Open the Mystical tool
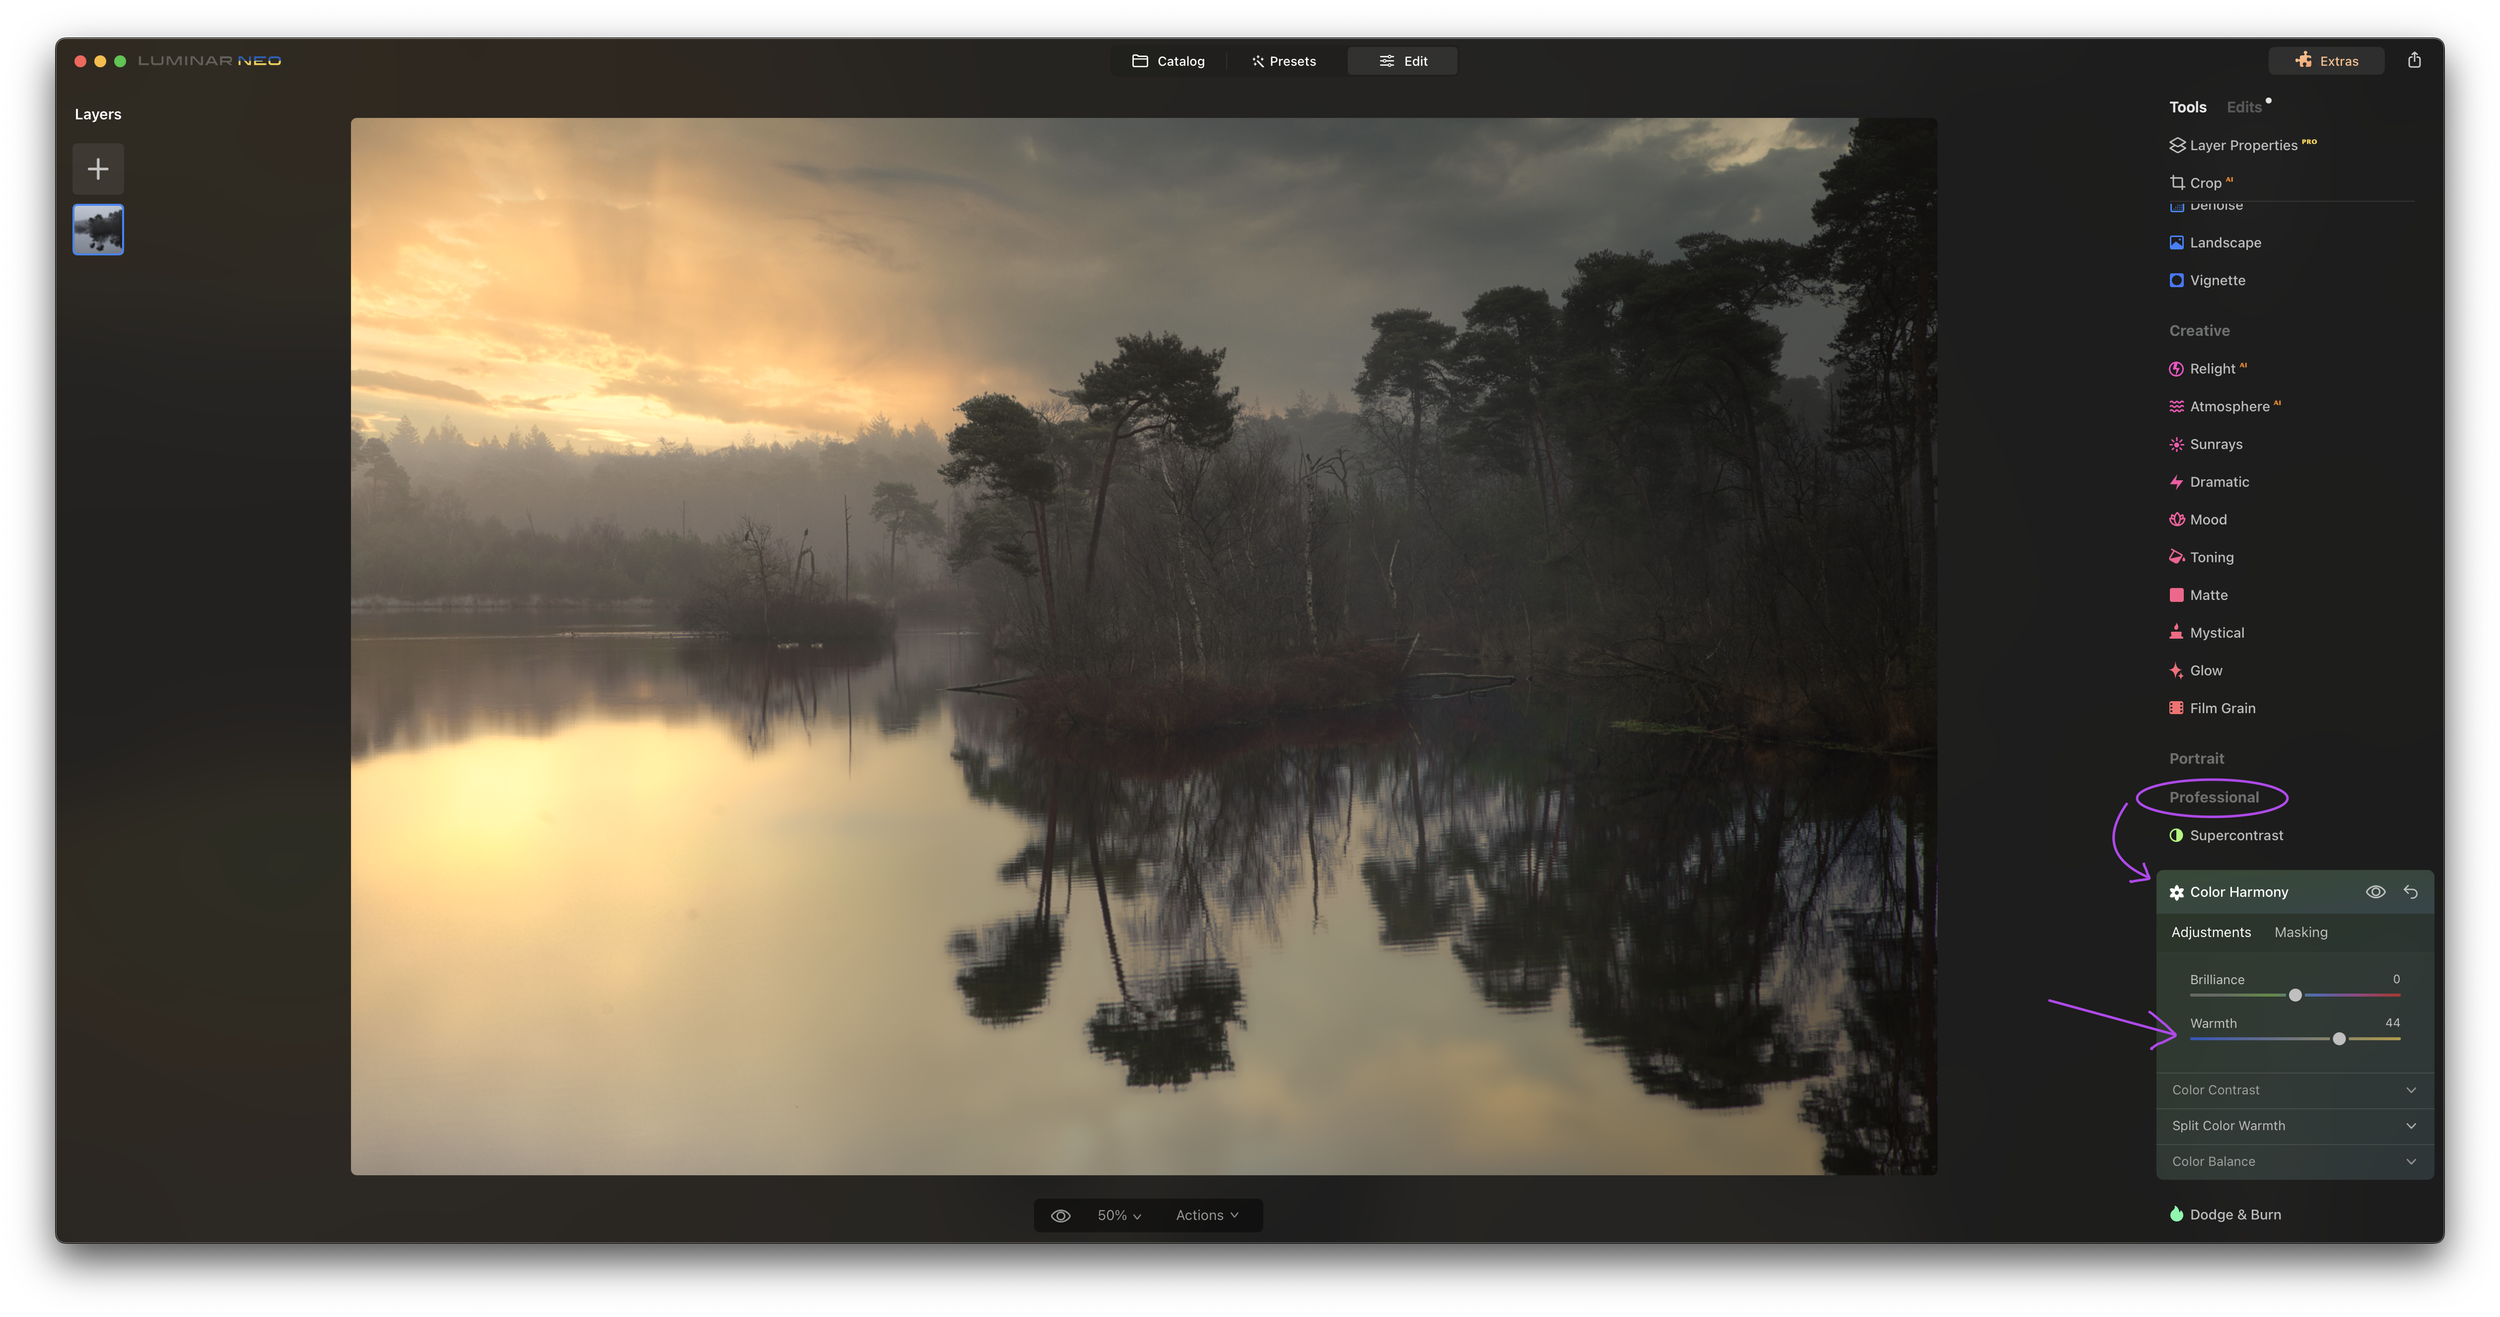This screenshot has width=2500, height=1317. 2216,633
